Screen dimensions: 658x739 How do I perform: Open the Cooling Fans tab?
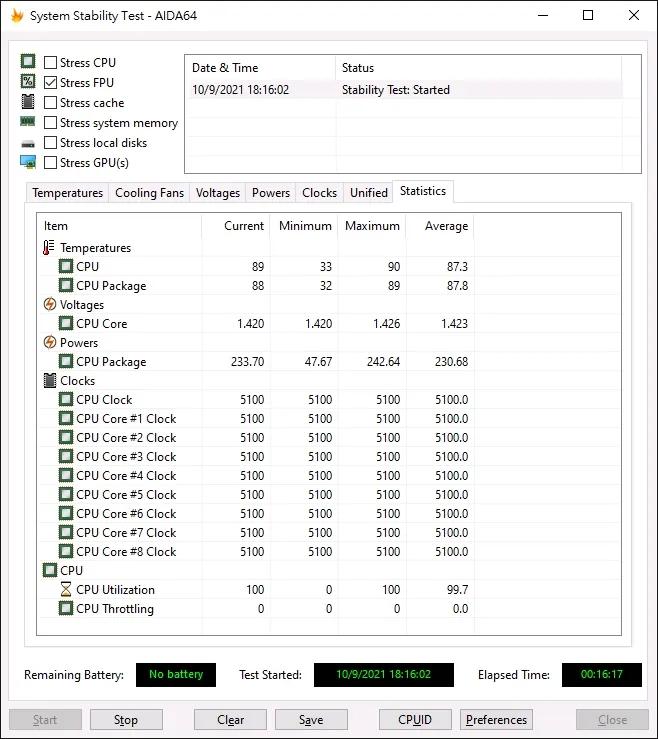click(149, 193)
